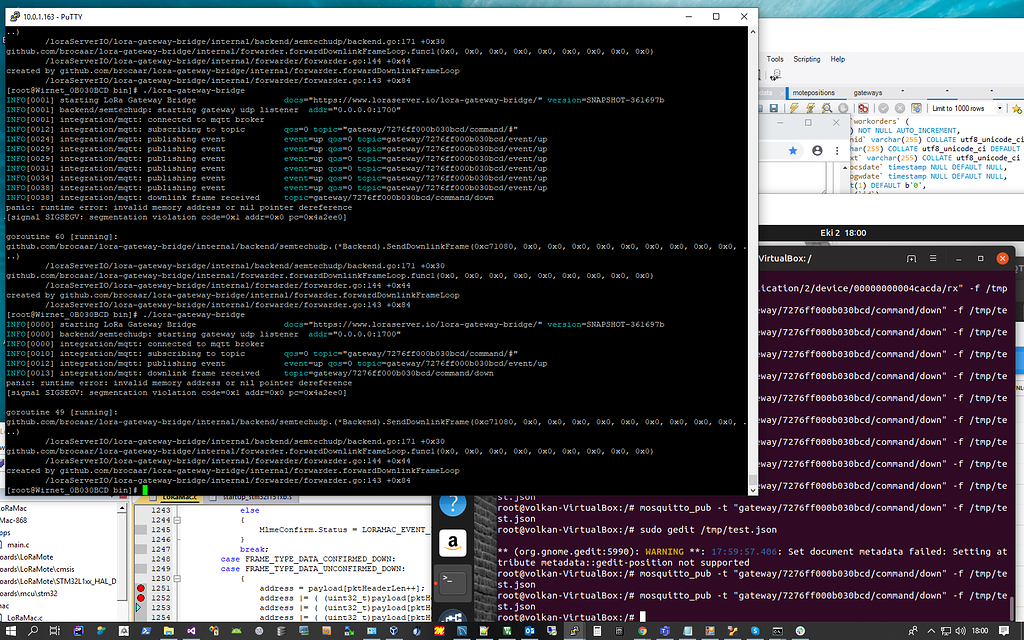The height and width of the screenshot is (640, 1024).
Task: Click the Explain query magnifier icon in Workbench
Action: pyautogui.click(x=827, y=108)
